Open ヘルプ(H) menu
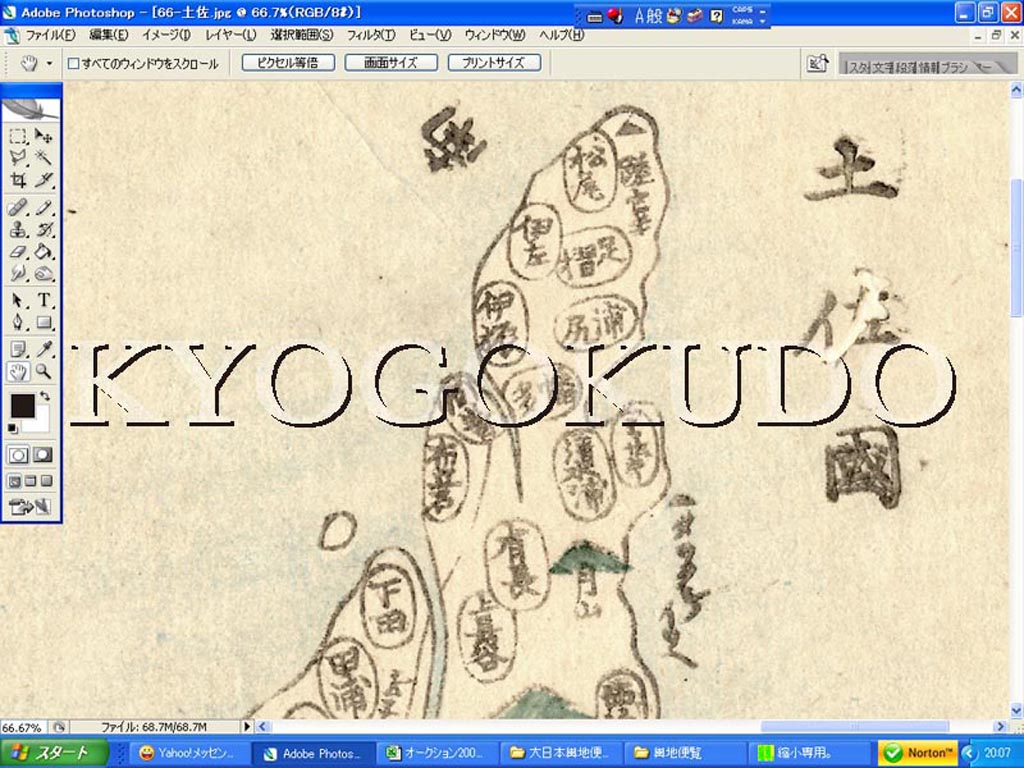This screenshot has height=768, width=1024. click(561, 35)
